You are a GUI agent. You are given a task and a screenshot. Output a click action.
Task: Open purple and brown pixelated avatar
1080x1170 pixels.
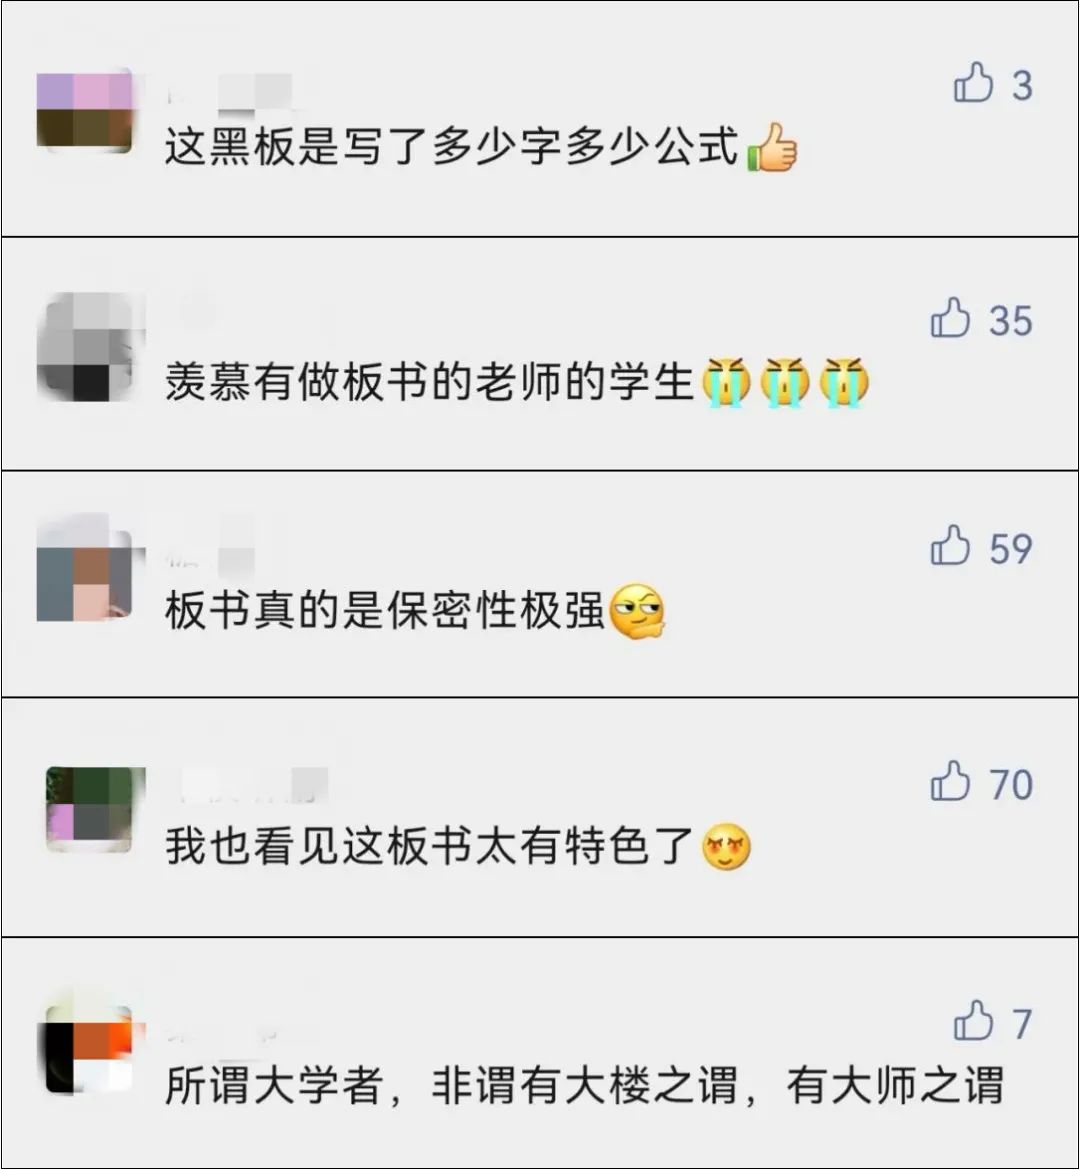coord(84,110)
